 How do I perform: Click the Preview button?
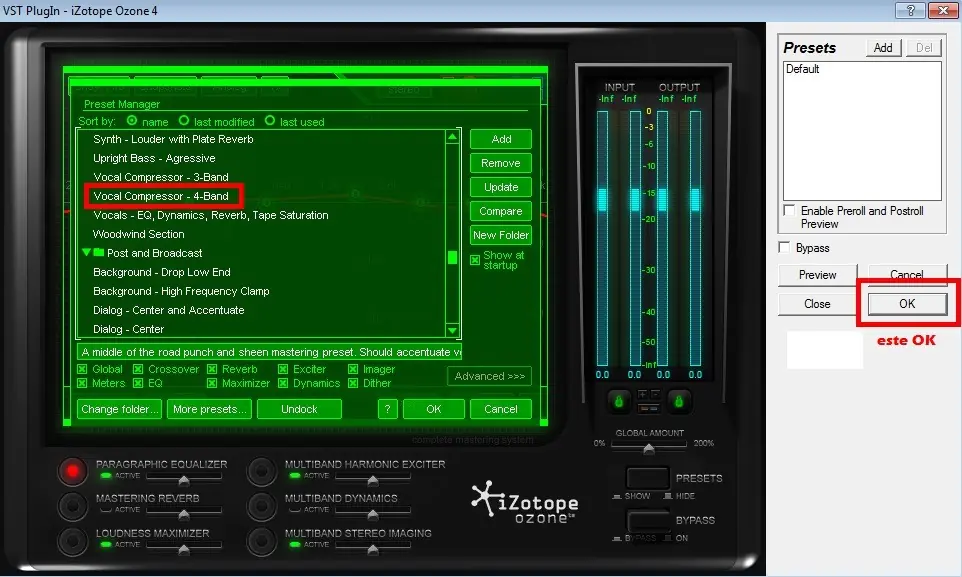coord(817,275)
